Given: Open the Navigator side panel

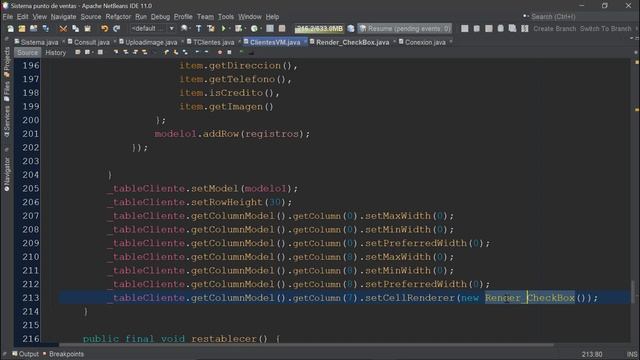Looking at the screenshot, I should point(7,174).
